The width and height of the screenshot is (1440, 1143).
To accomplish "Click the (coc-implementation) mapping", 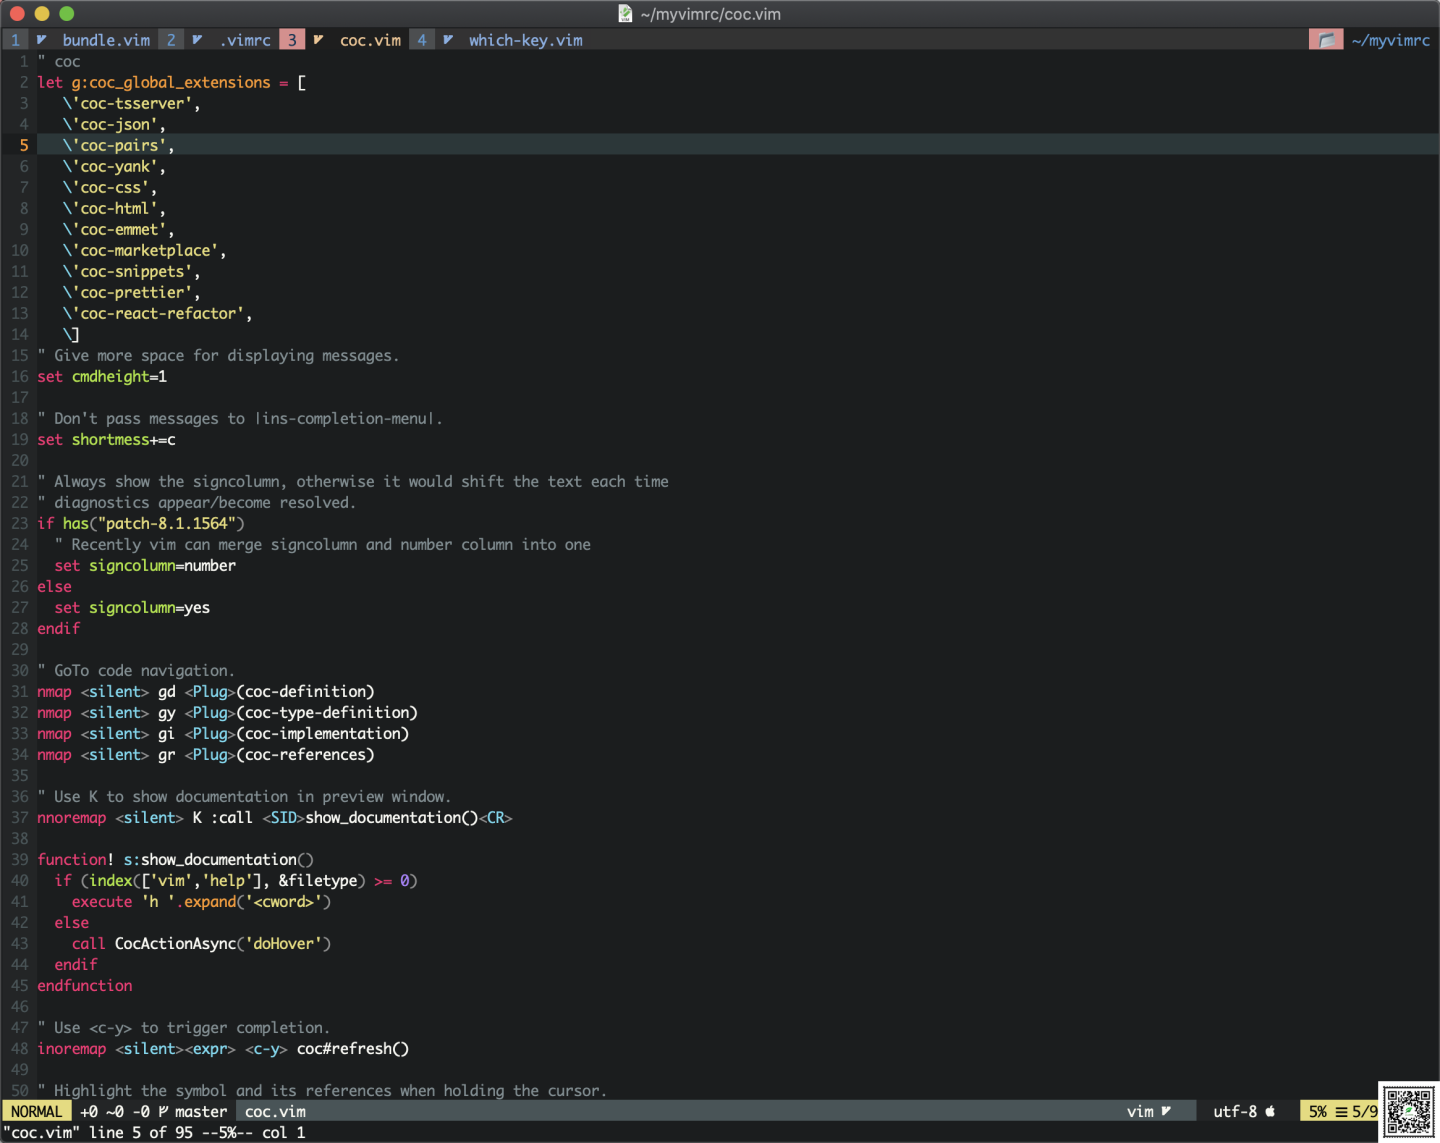I will 323,733.
